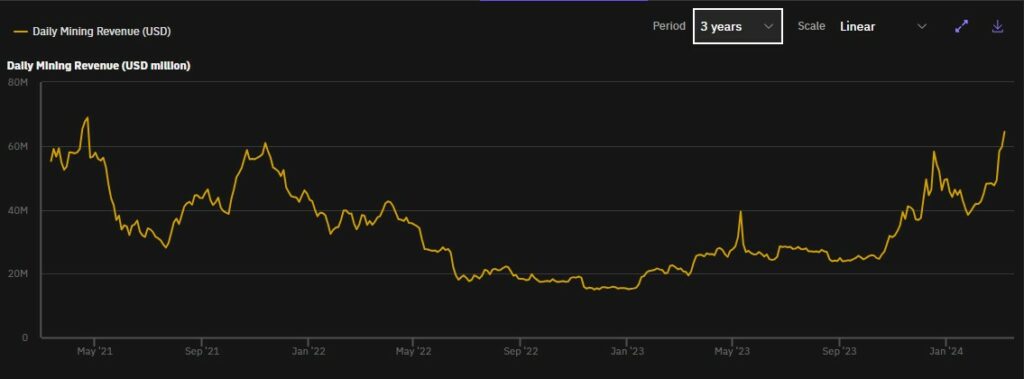Viewport: 1024px width, 379px height.
Task: Click the Jan '24 x-axis label
Action: coord(945,352)
